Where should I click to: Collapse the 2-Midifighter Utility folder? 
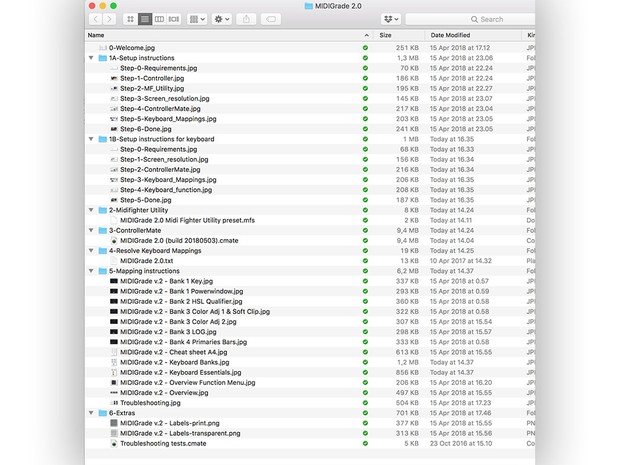click(x=91, y=210)
